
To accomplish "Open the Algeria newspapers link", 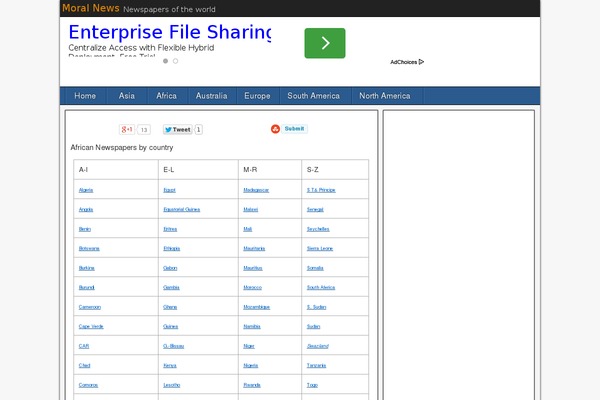I will 86,190.
